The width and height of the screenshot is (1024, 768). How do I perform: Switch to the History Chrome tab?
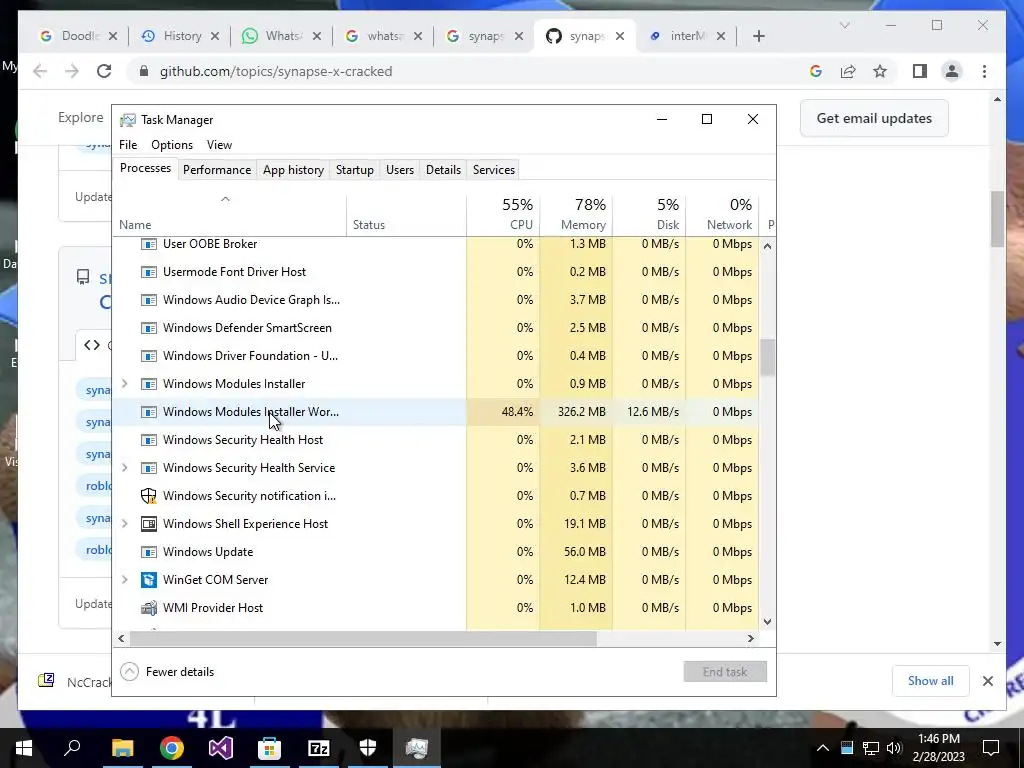[180, 36]
